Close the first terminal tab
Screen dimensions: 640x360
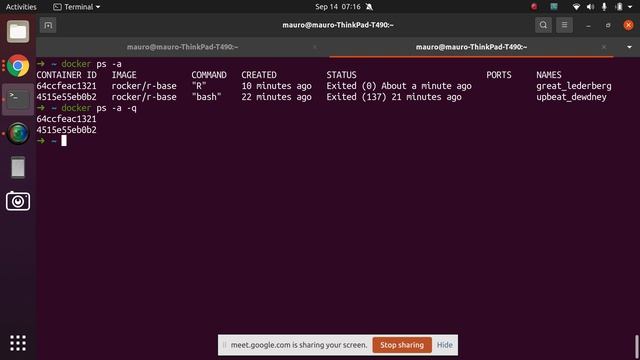pos(315,47)
